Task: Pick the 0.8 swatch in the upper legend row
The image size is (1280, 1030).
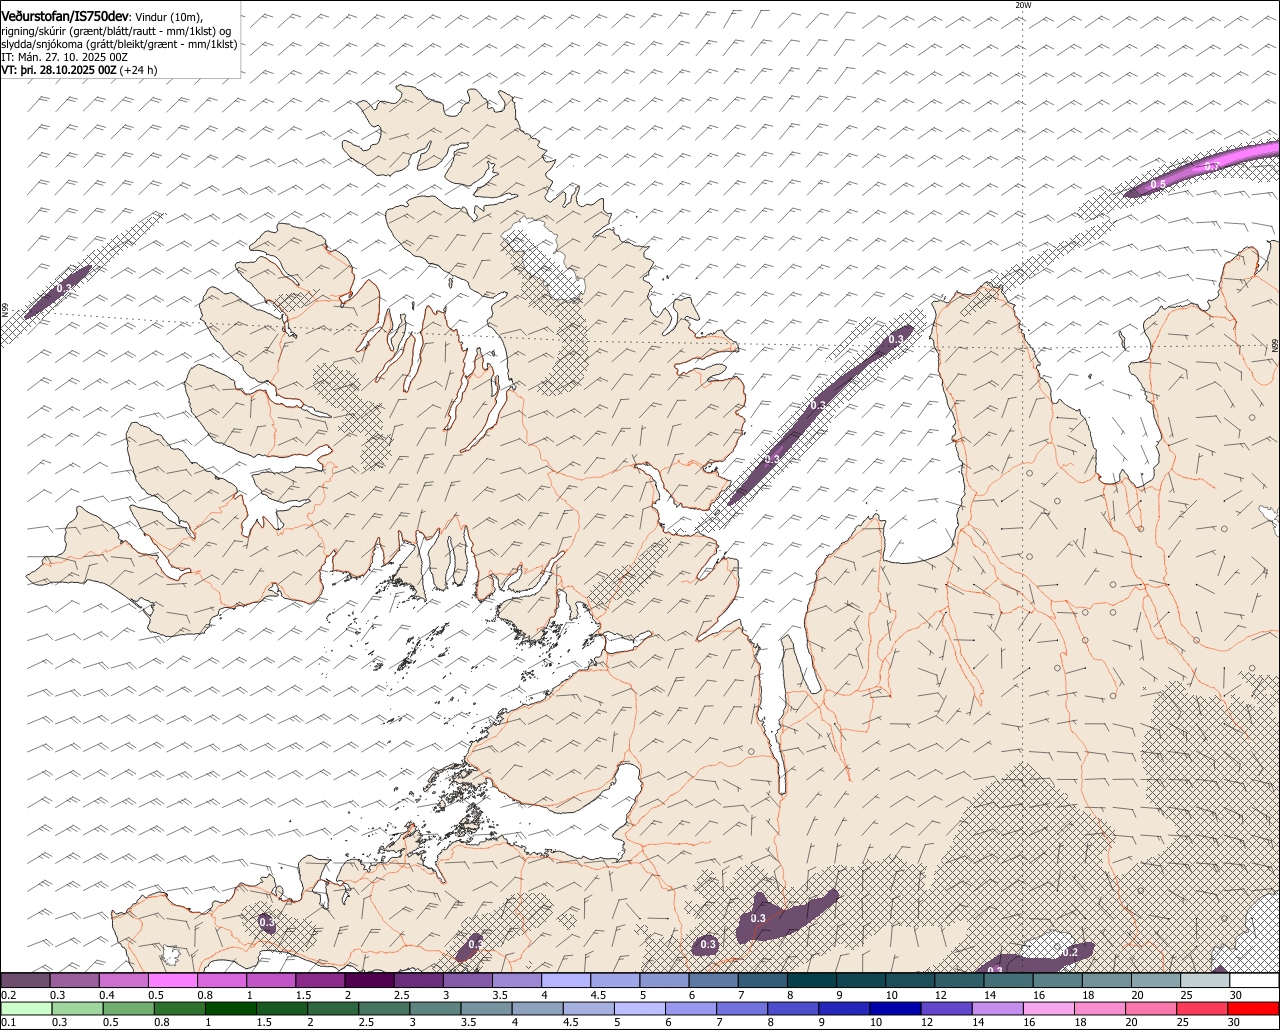Action: pyautogui.click(x=222, y=980)
